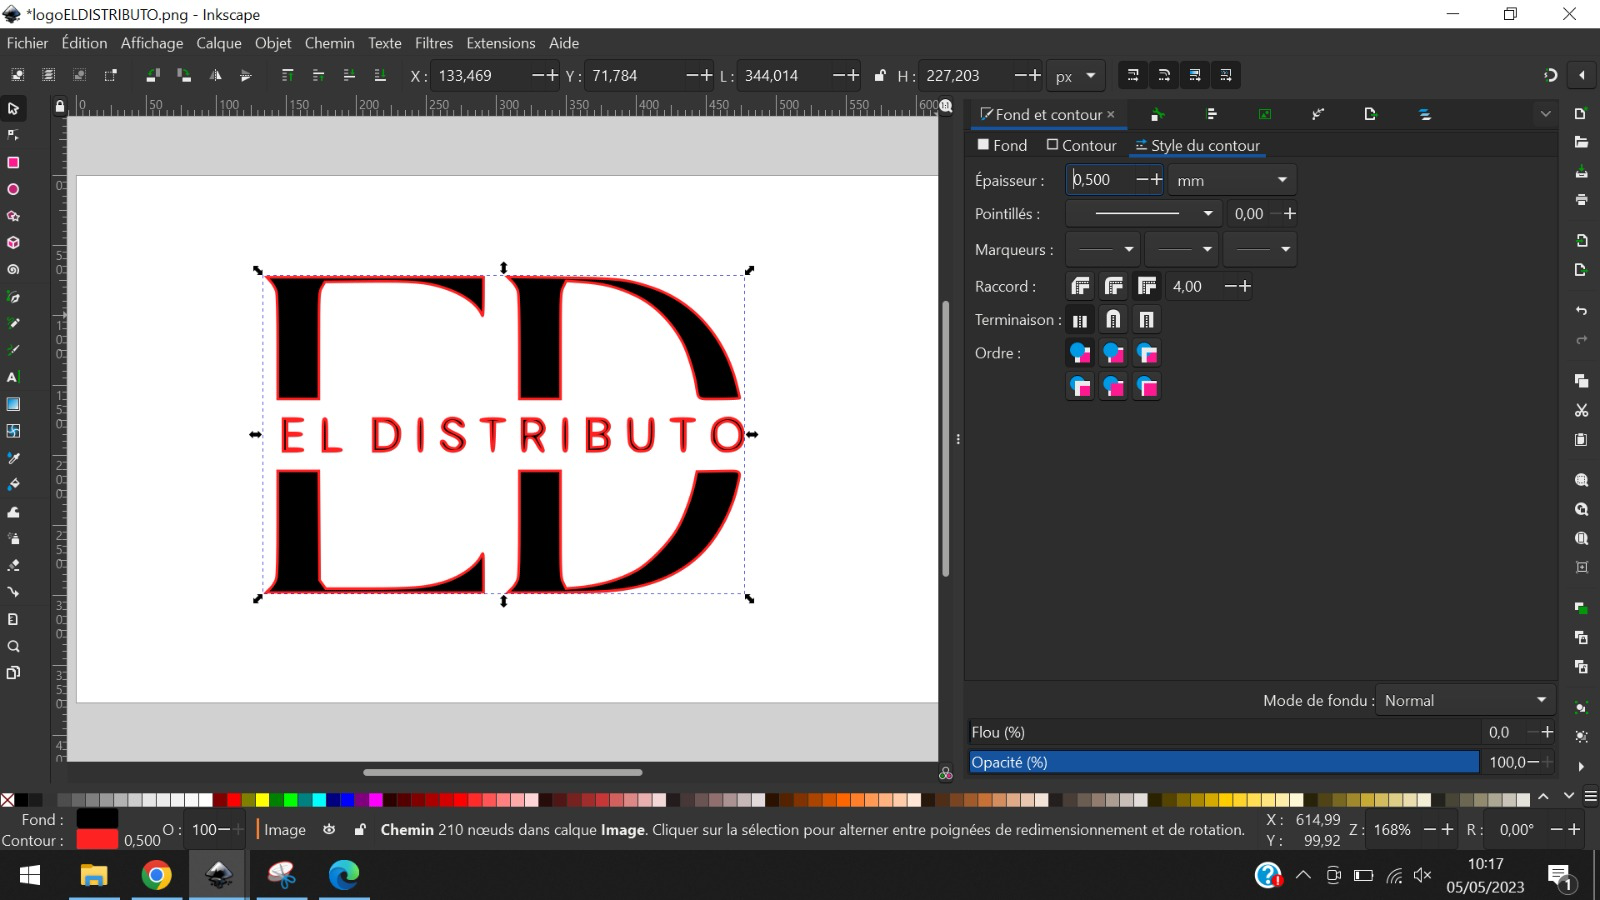Open the px units dropdown
The height and width of the screenshot is (900, 1600).
[x=1075, y=76]
